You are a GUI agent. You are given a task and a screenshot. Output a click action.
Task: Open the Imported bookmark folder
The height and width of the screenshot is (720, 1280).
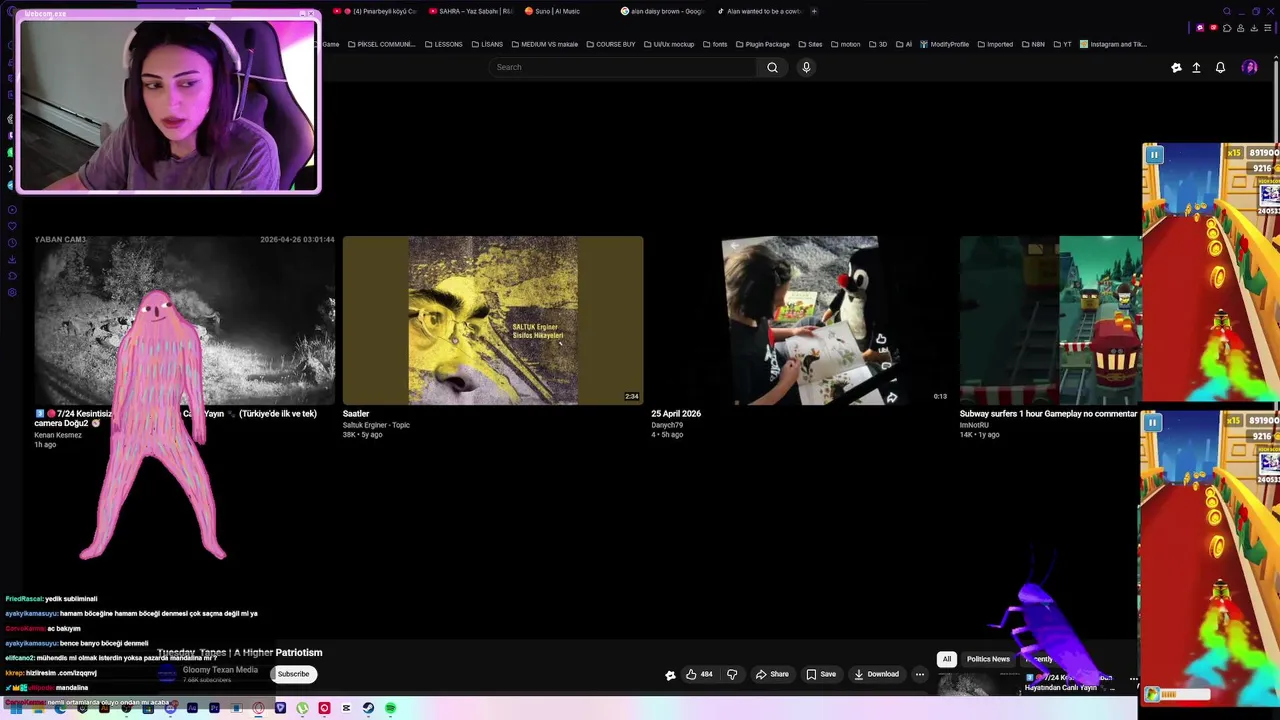click(x=995, y=44)
